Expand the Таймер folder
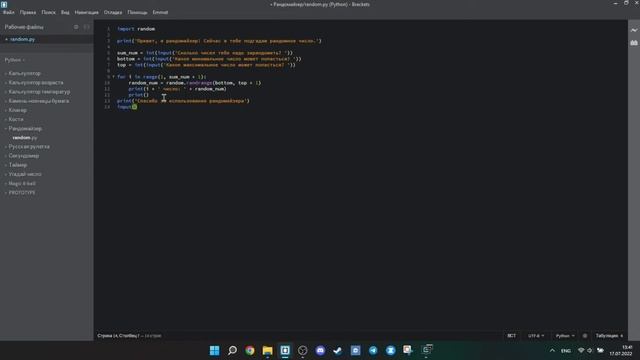Viewport: 640px width, 360px height. pyautogui.click(x=18, y=165)
